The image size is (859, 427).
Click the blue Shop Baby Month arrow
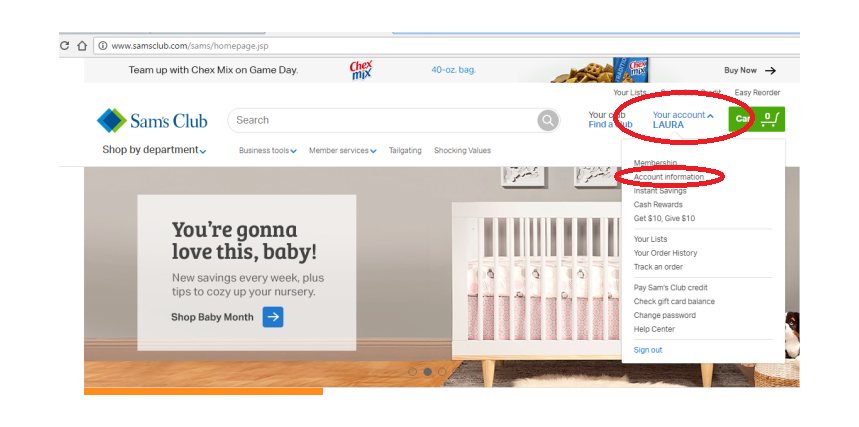[273, 317]
